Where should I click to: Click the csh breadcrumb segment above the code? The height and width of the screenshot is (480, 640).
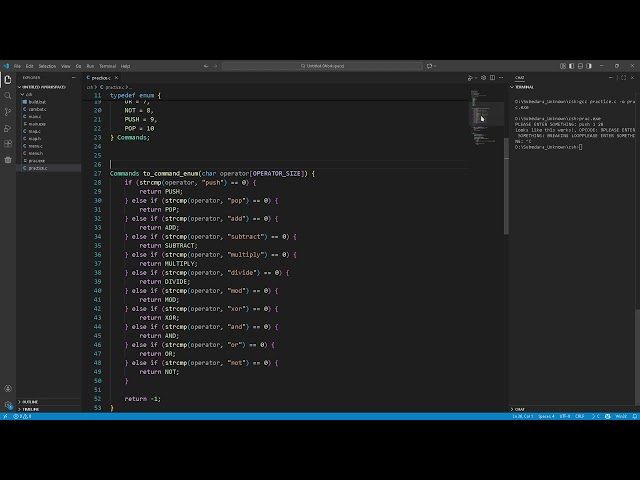coord(90,87)
